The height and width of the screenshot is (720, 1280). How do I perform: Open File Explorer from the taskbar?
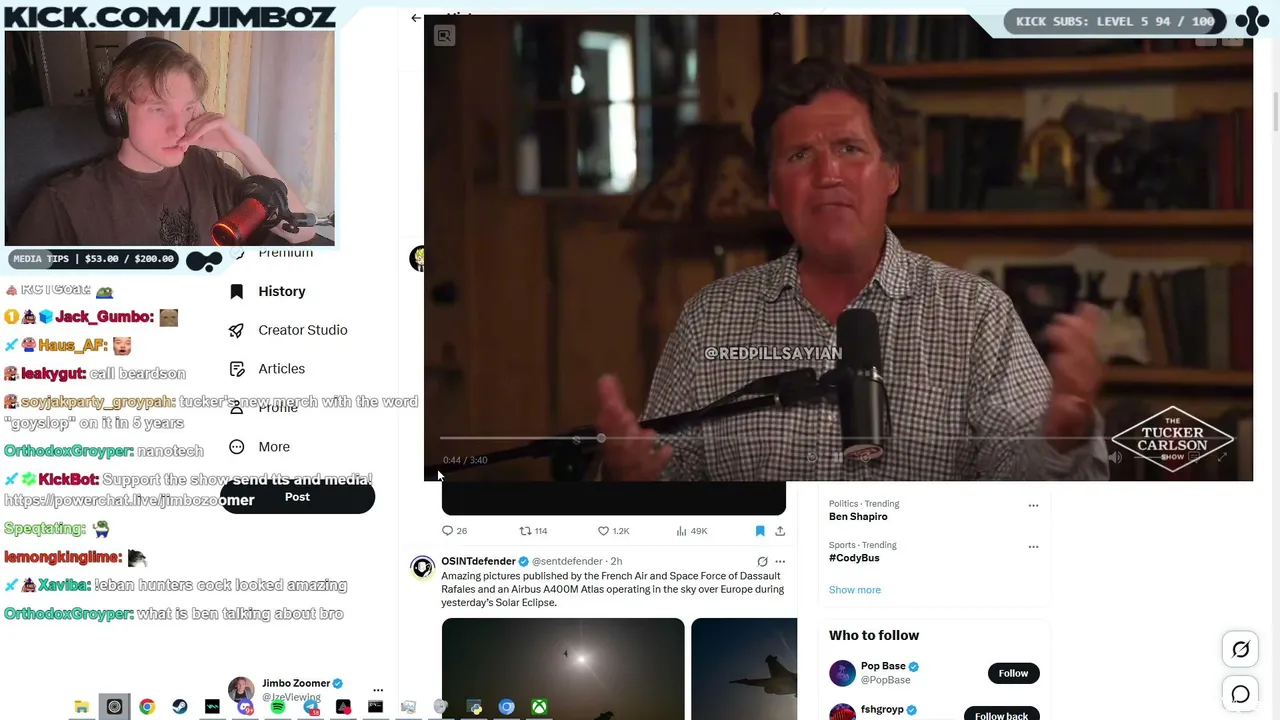coord(82,707)
